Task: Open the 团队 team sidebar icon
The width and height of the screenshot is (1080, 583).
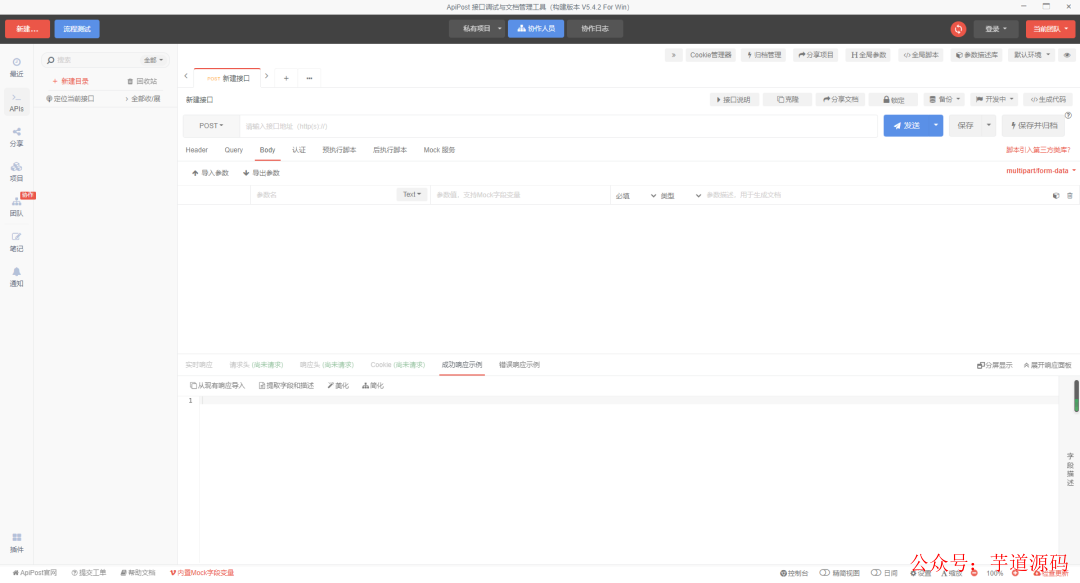Action: tap(17, 207)
